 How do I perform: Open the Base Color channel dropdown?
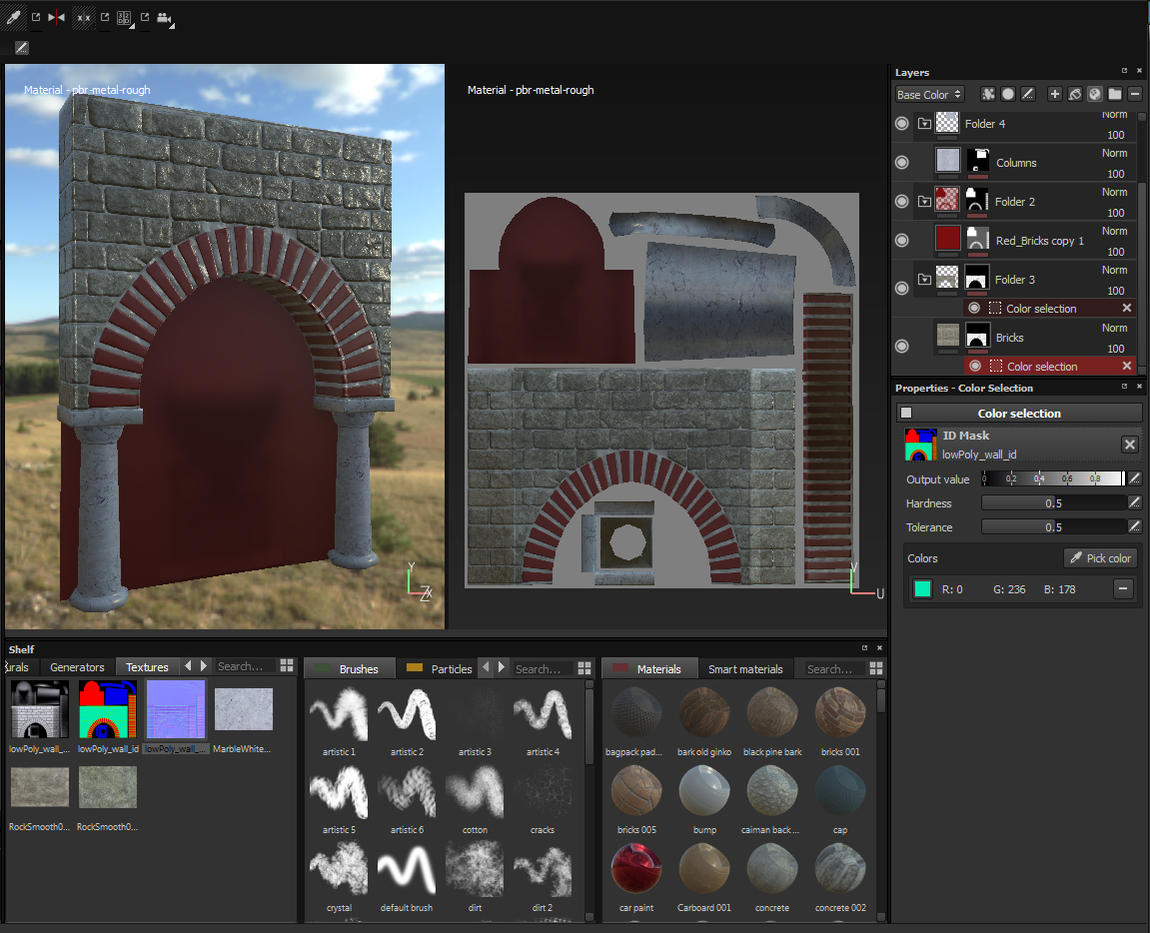(x=929, y=95)
